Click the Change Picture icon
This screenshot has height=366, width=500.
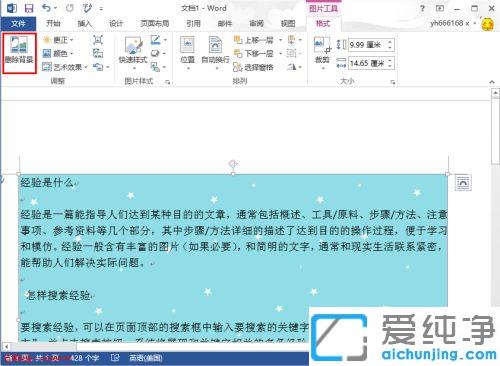[98, 53]
